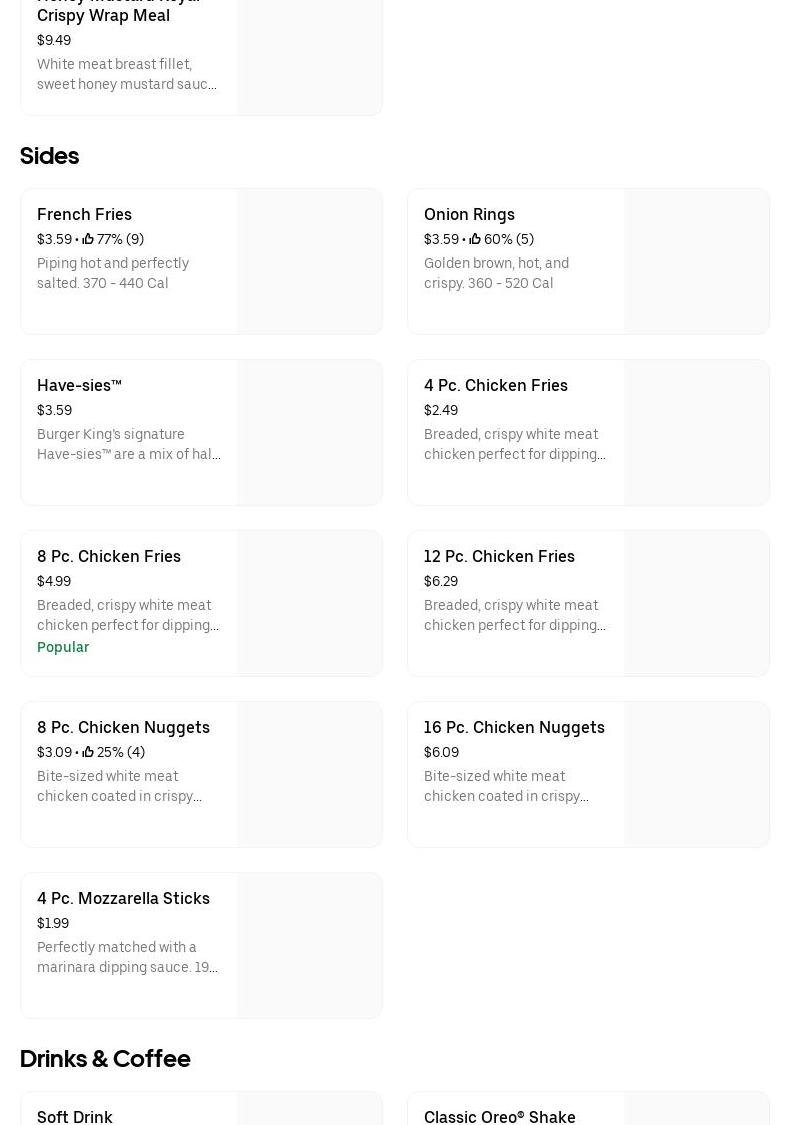Click the Onion Rings image thumbnail

(x=696, y=262)
